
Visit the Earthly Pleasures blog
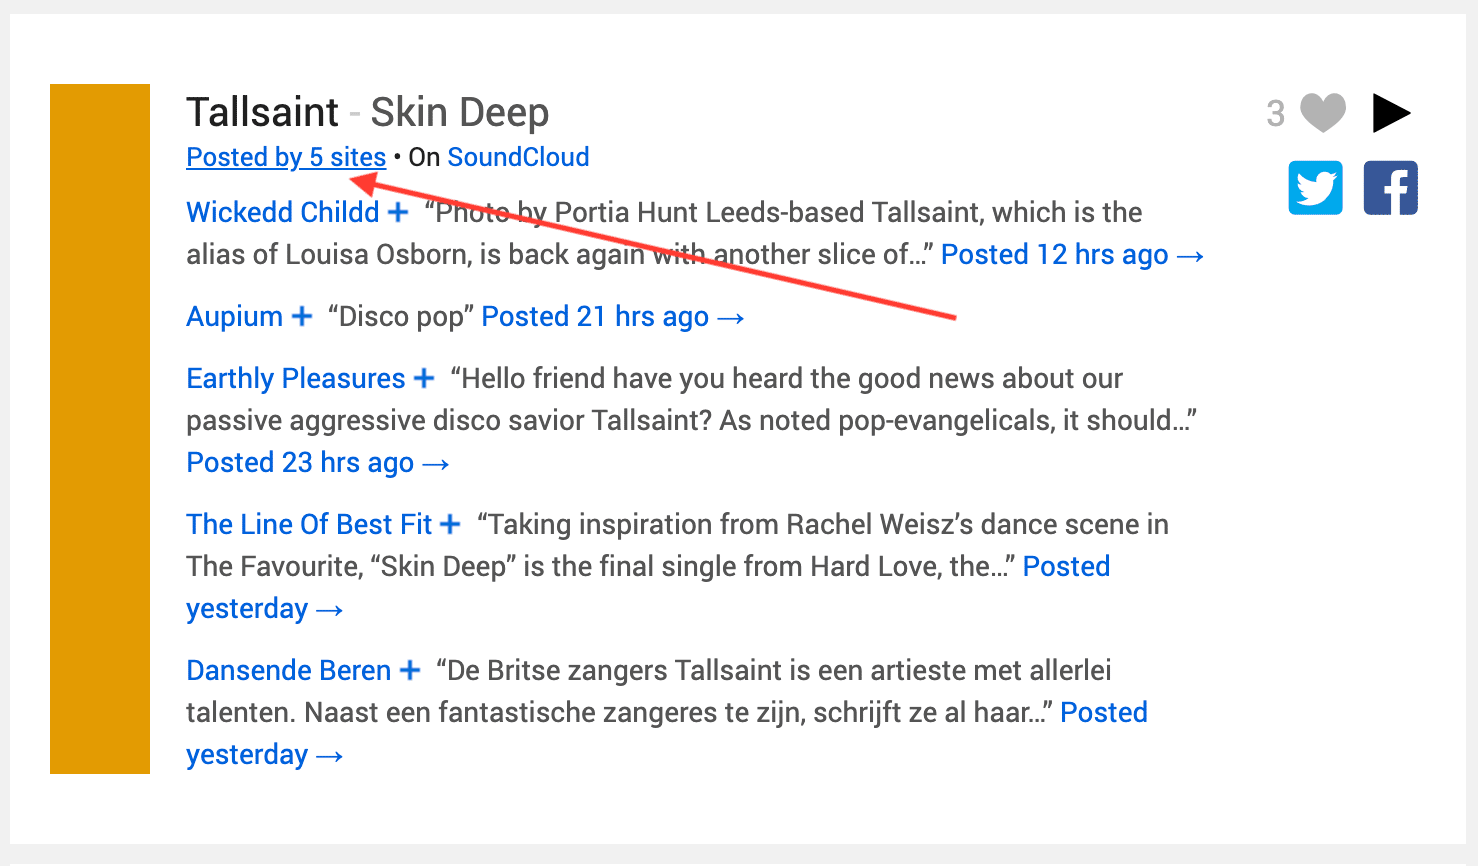coord(296,378)
